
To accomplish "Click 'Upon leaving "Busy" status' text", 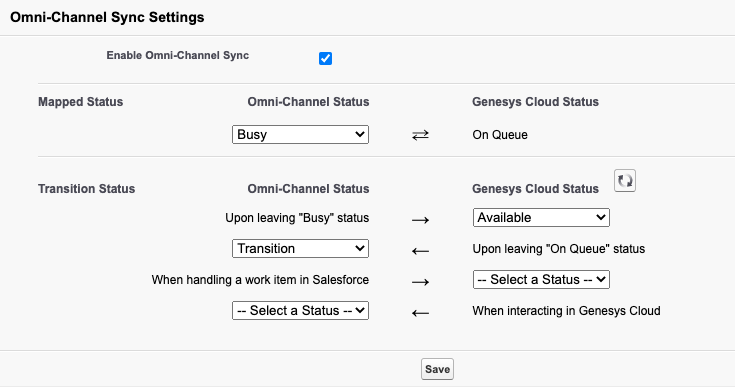I will pos(297,218).
